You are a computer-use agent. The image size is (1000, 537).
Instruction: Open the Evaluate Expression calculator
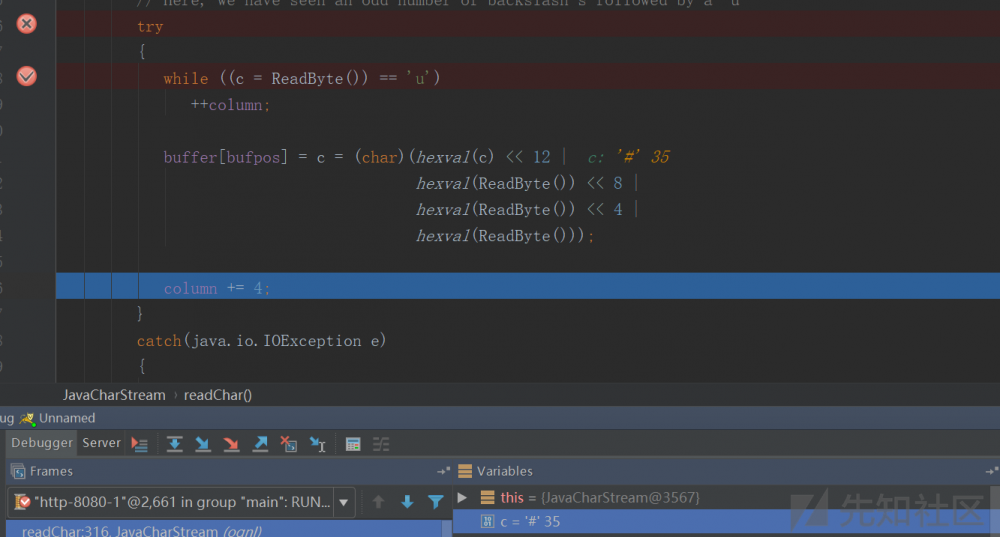coord(353,444)
